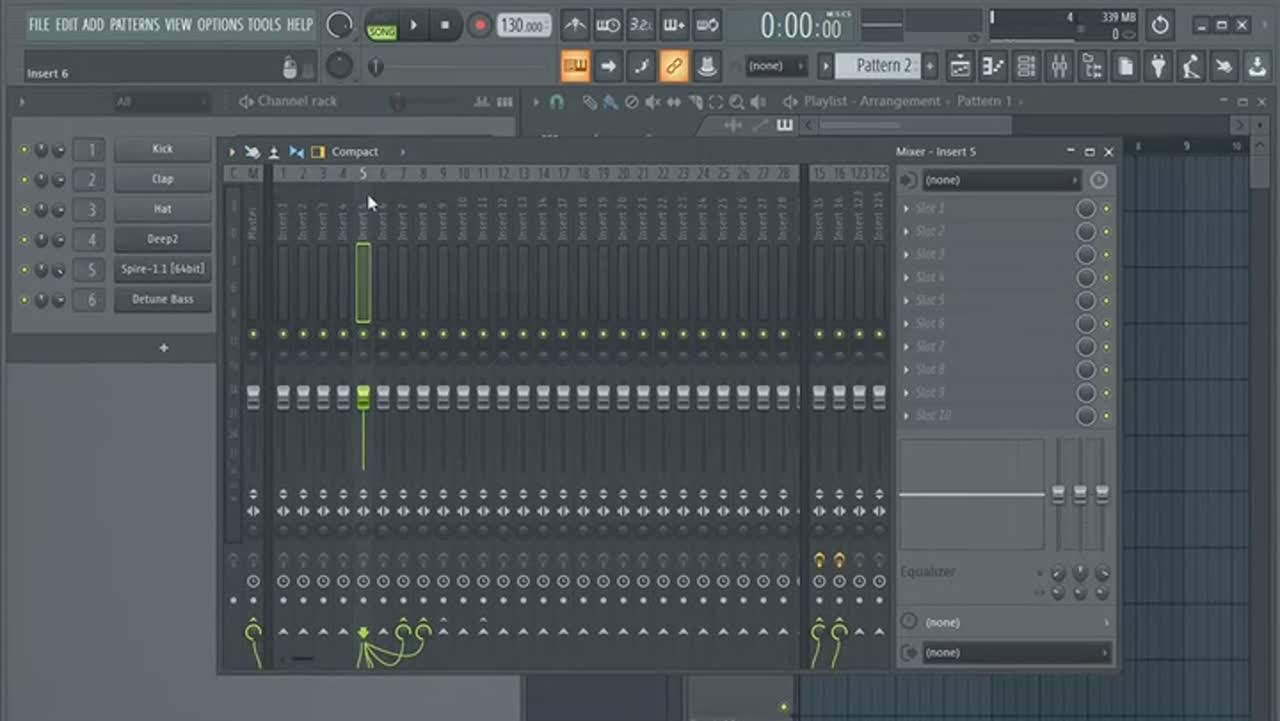Disable mixer effect Slot 1 LED
Image resolution: width=1280 pixels, height=721 pixels.
[1106, 209]
